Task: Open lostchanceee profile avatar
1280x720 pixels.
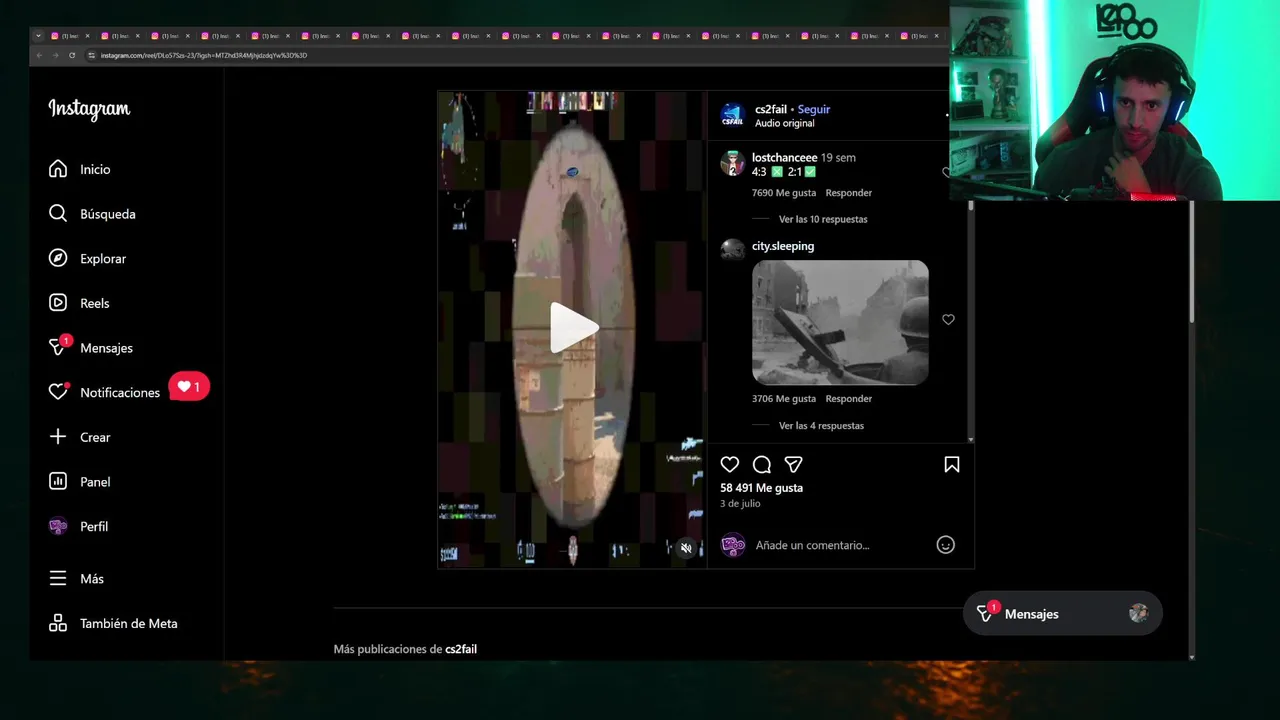Action: (733, 164)
